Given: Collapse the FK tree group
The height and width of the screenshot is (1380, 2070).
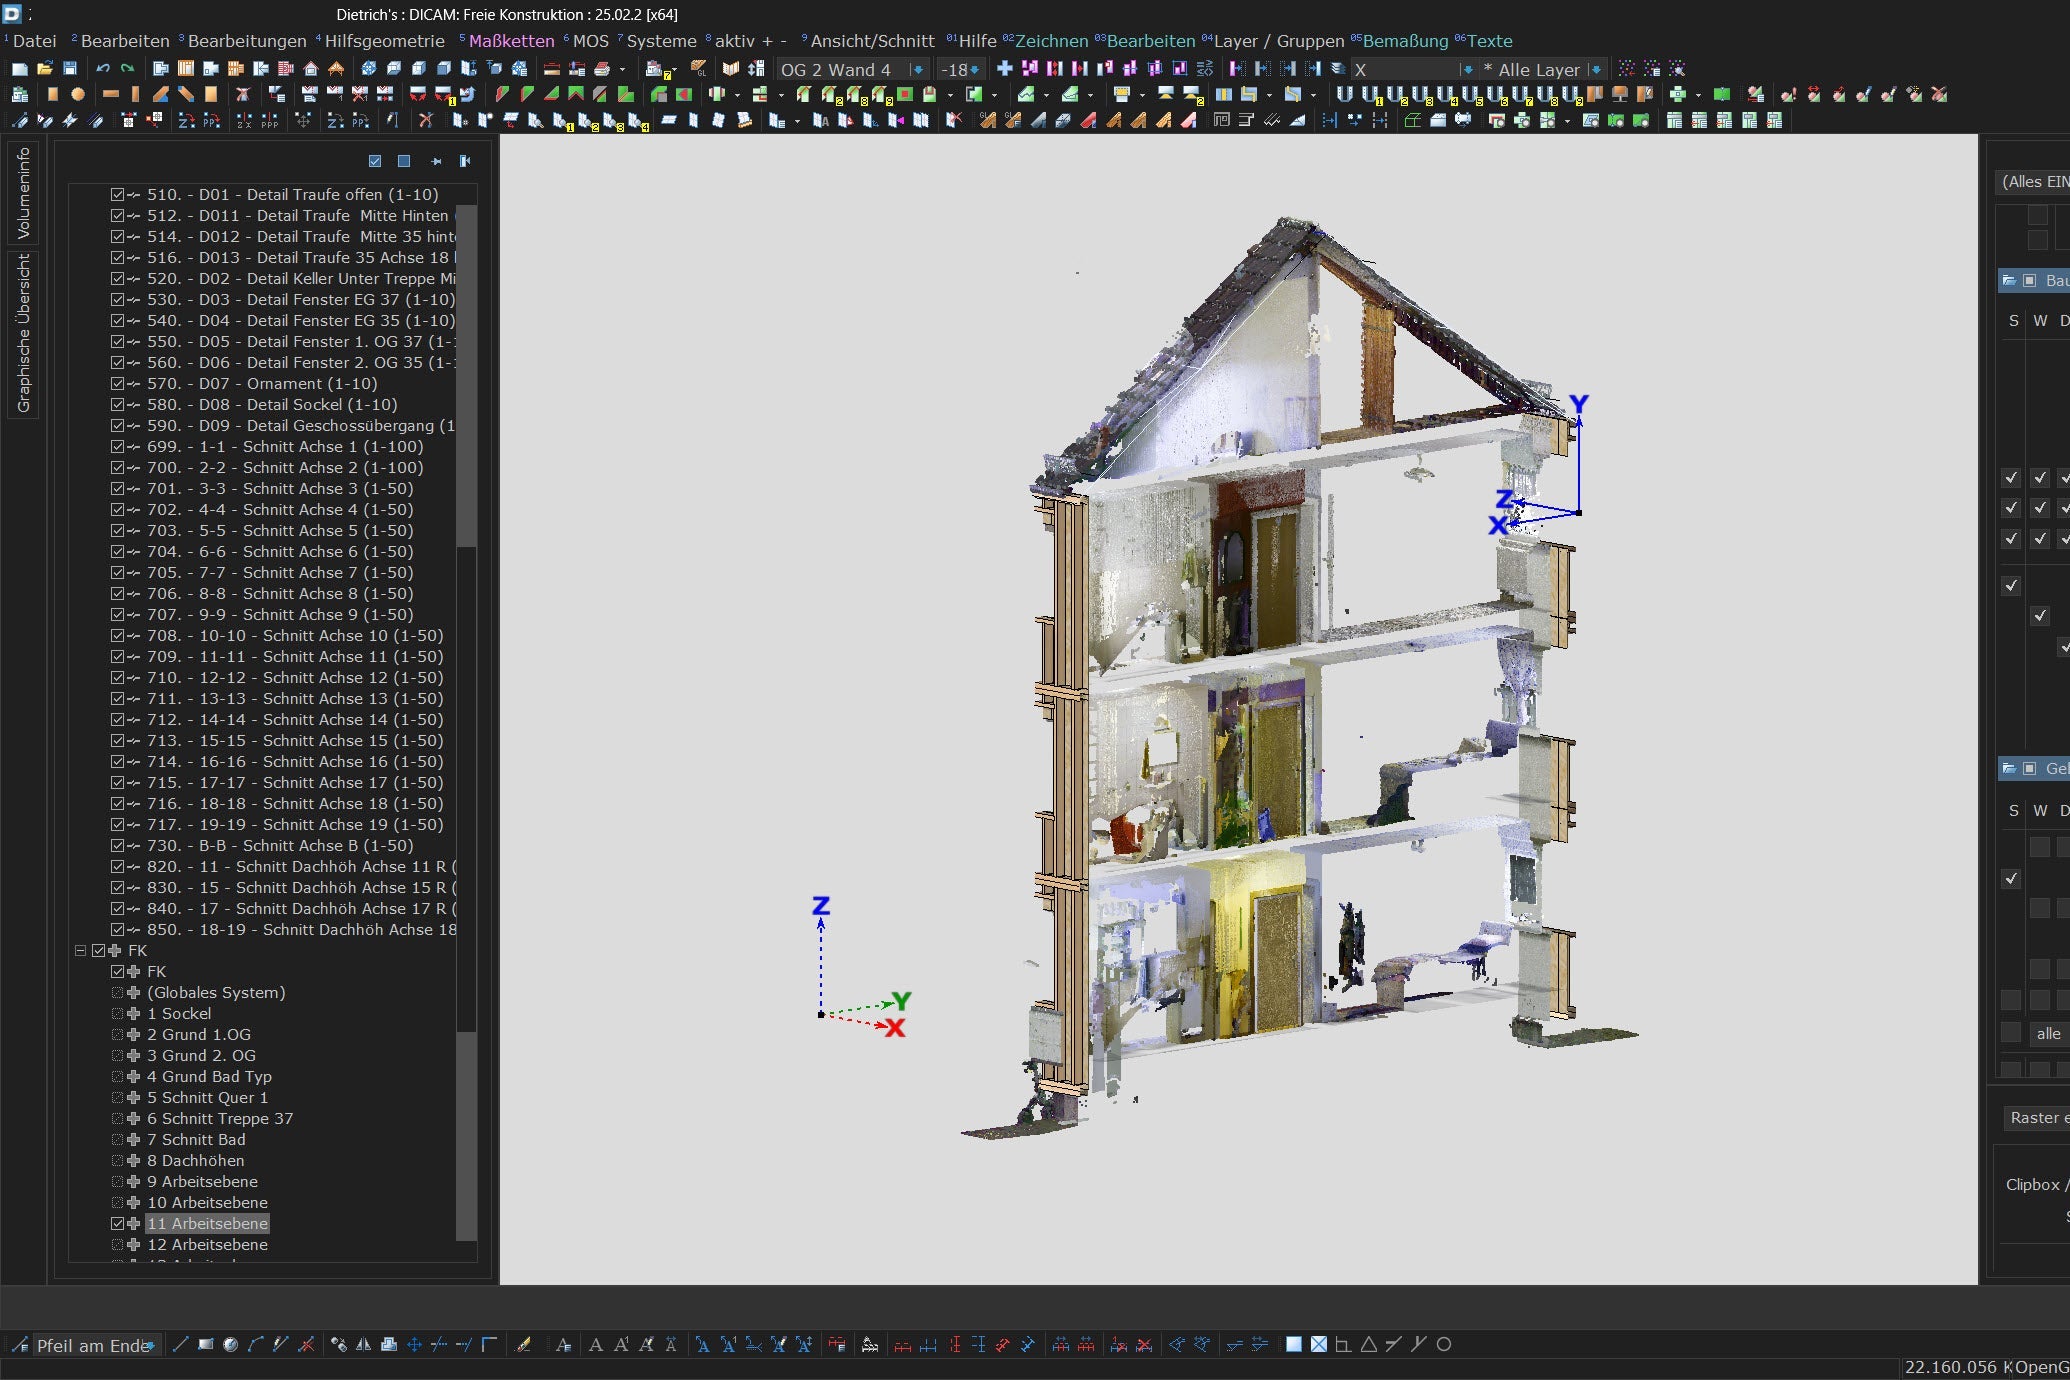Looking at the screenshot, I should (80, 951).
